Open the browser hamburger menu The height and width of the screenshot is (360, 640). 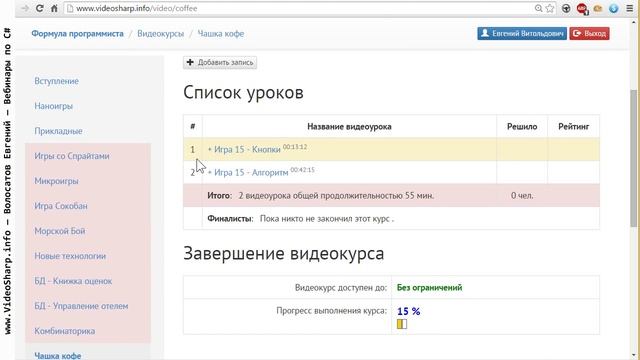(630, 8)
